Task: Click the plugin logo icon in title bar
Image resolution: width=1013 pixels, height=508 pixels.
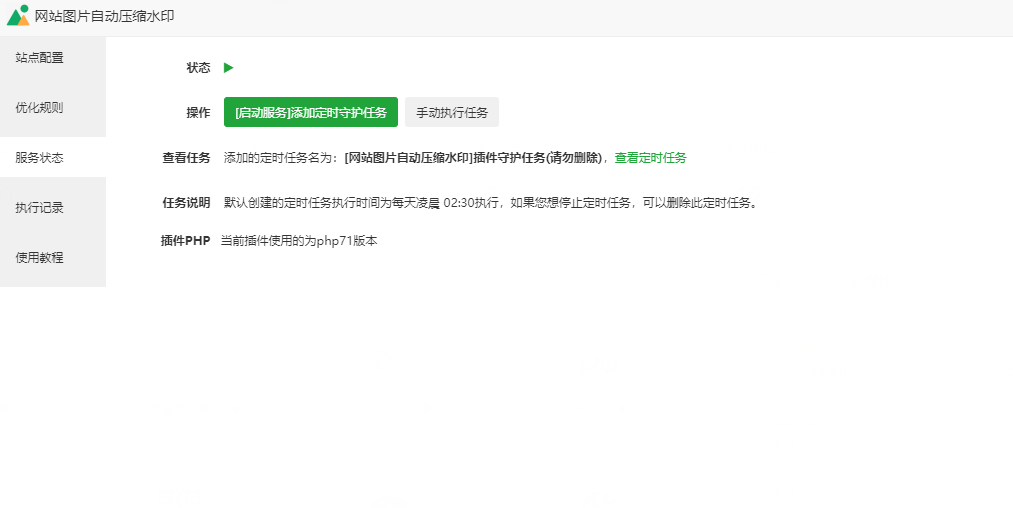Action: point(18,16)
